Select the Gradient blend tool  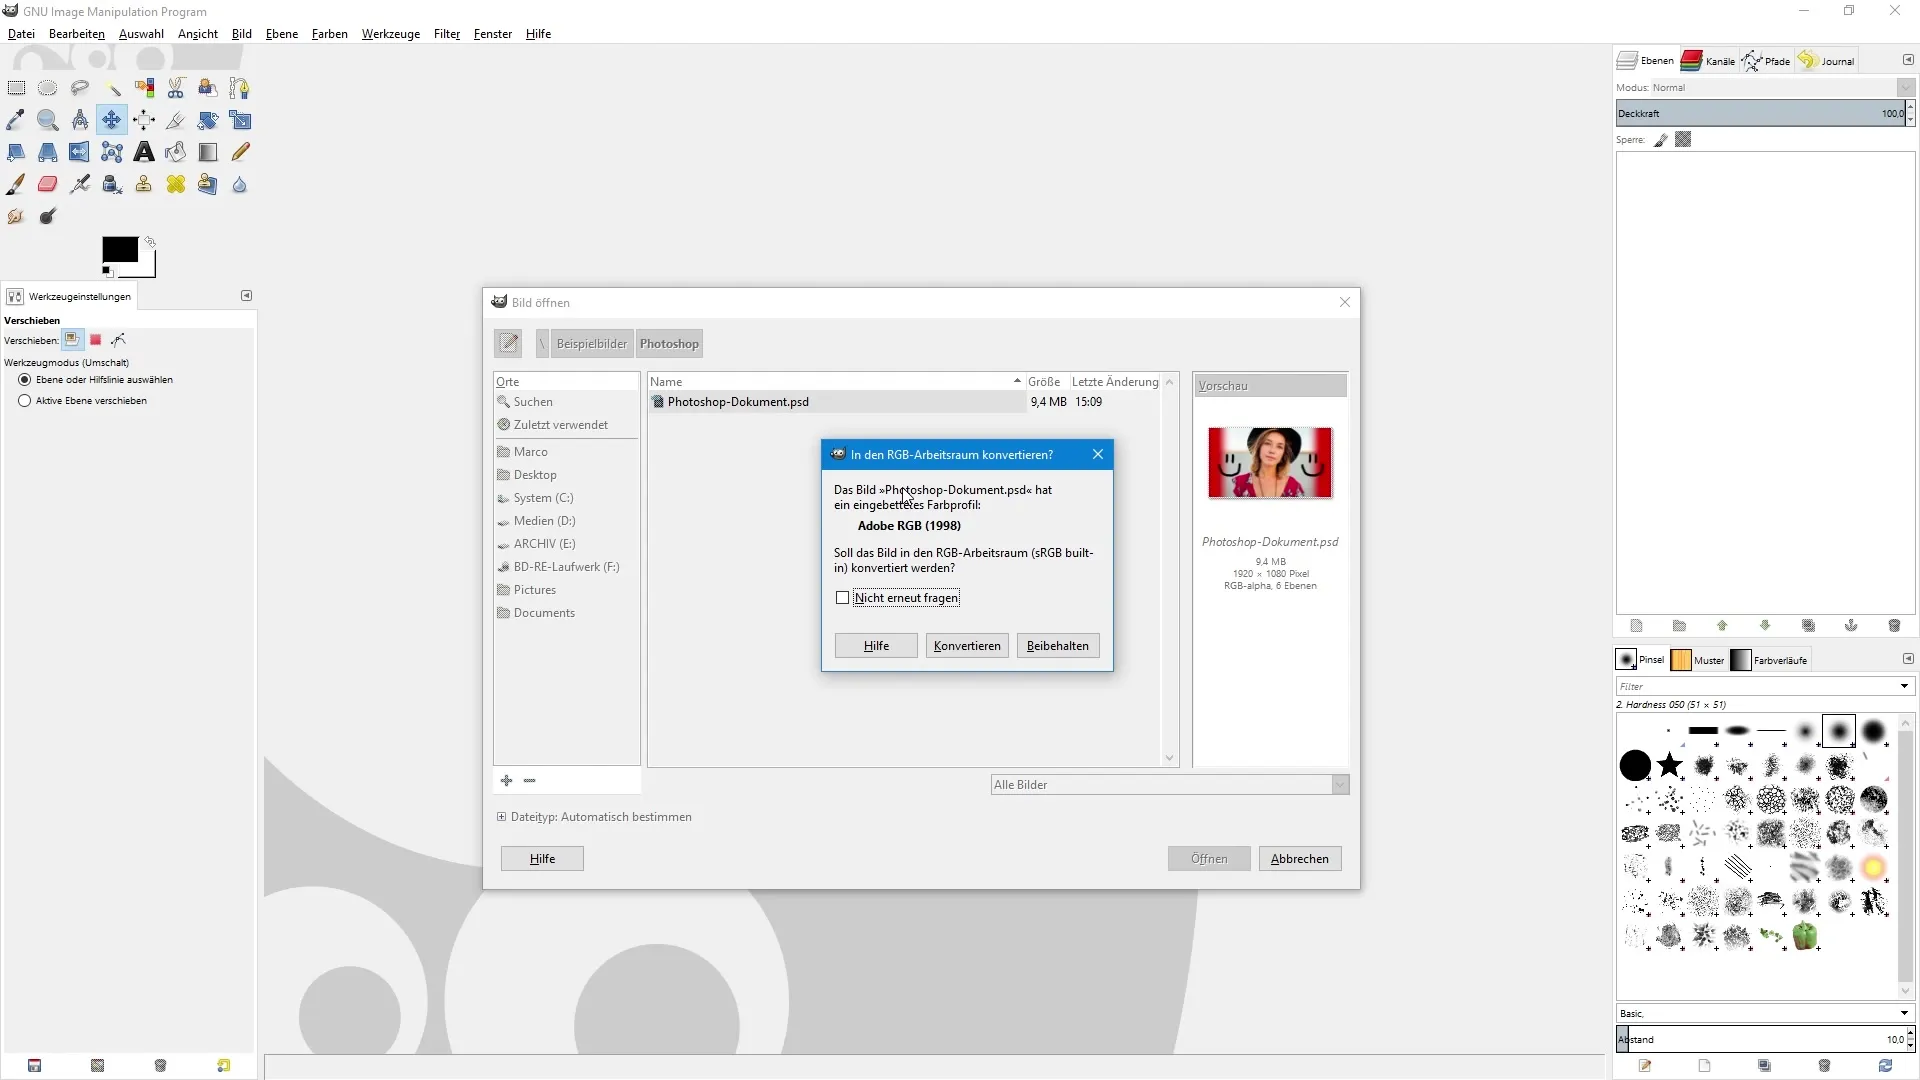point(208,152)
